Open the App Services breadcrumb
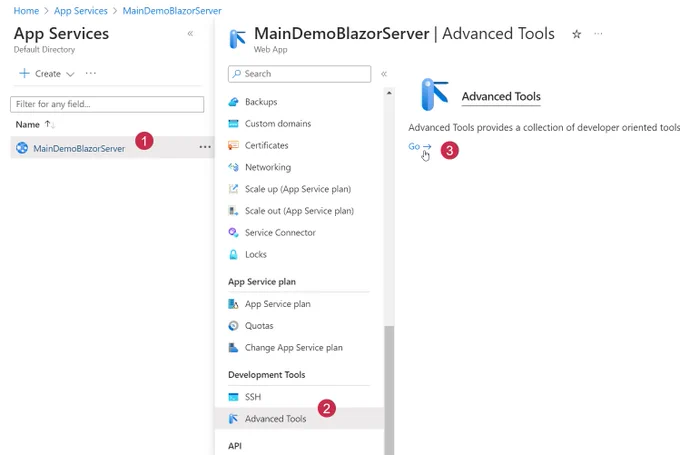This screenshot has width=680, height=455. (81, 11)
